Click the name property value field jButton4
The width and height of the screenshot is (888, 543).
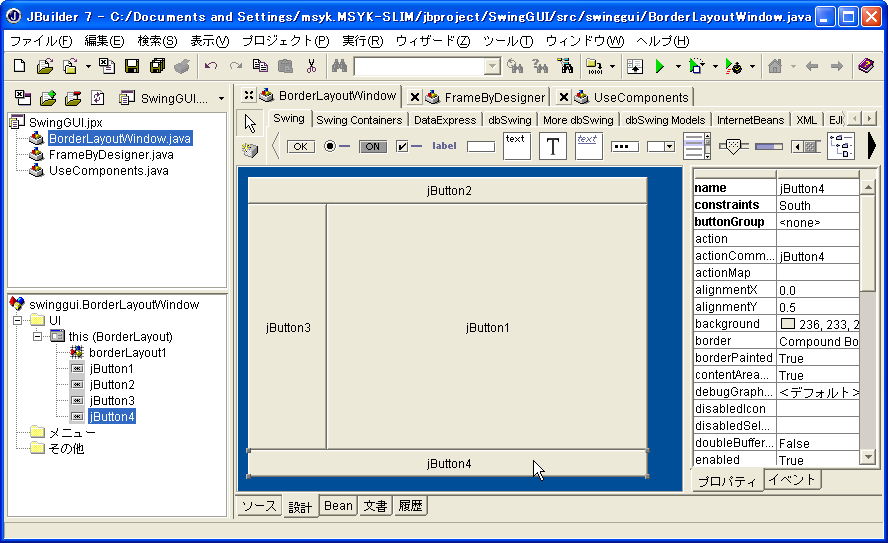(x=816, y=188)
